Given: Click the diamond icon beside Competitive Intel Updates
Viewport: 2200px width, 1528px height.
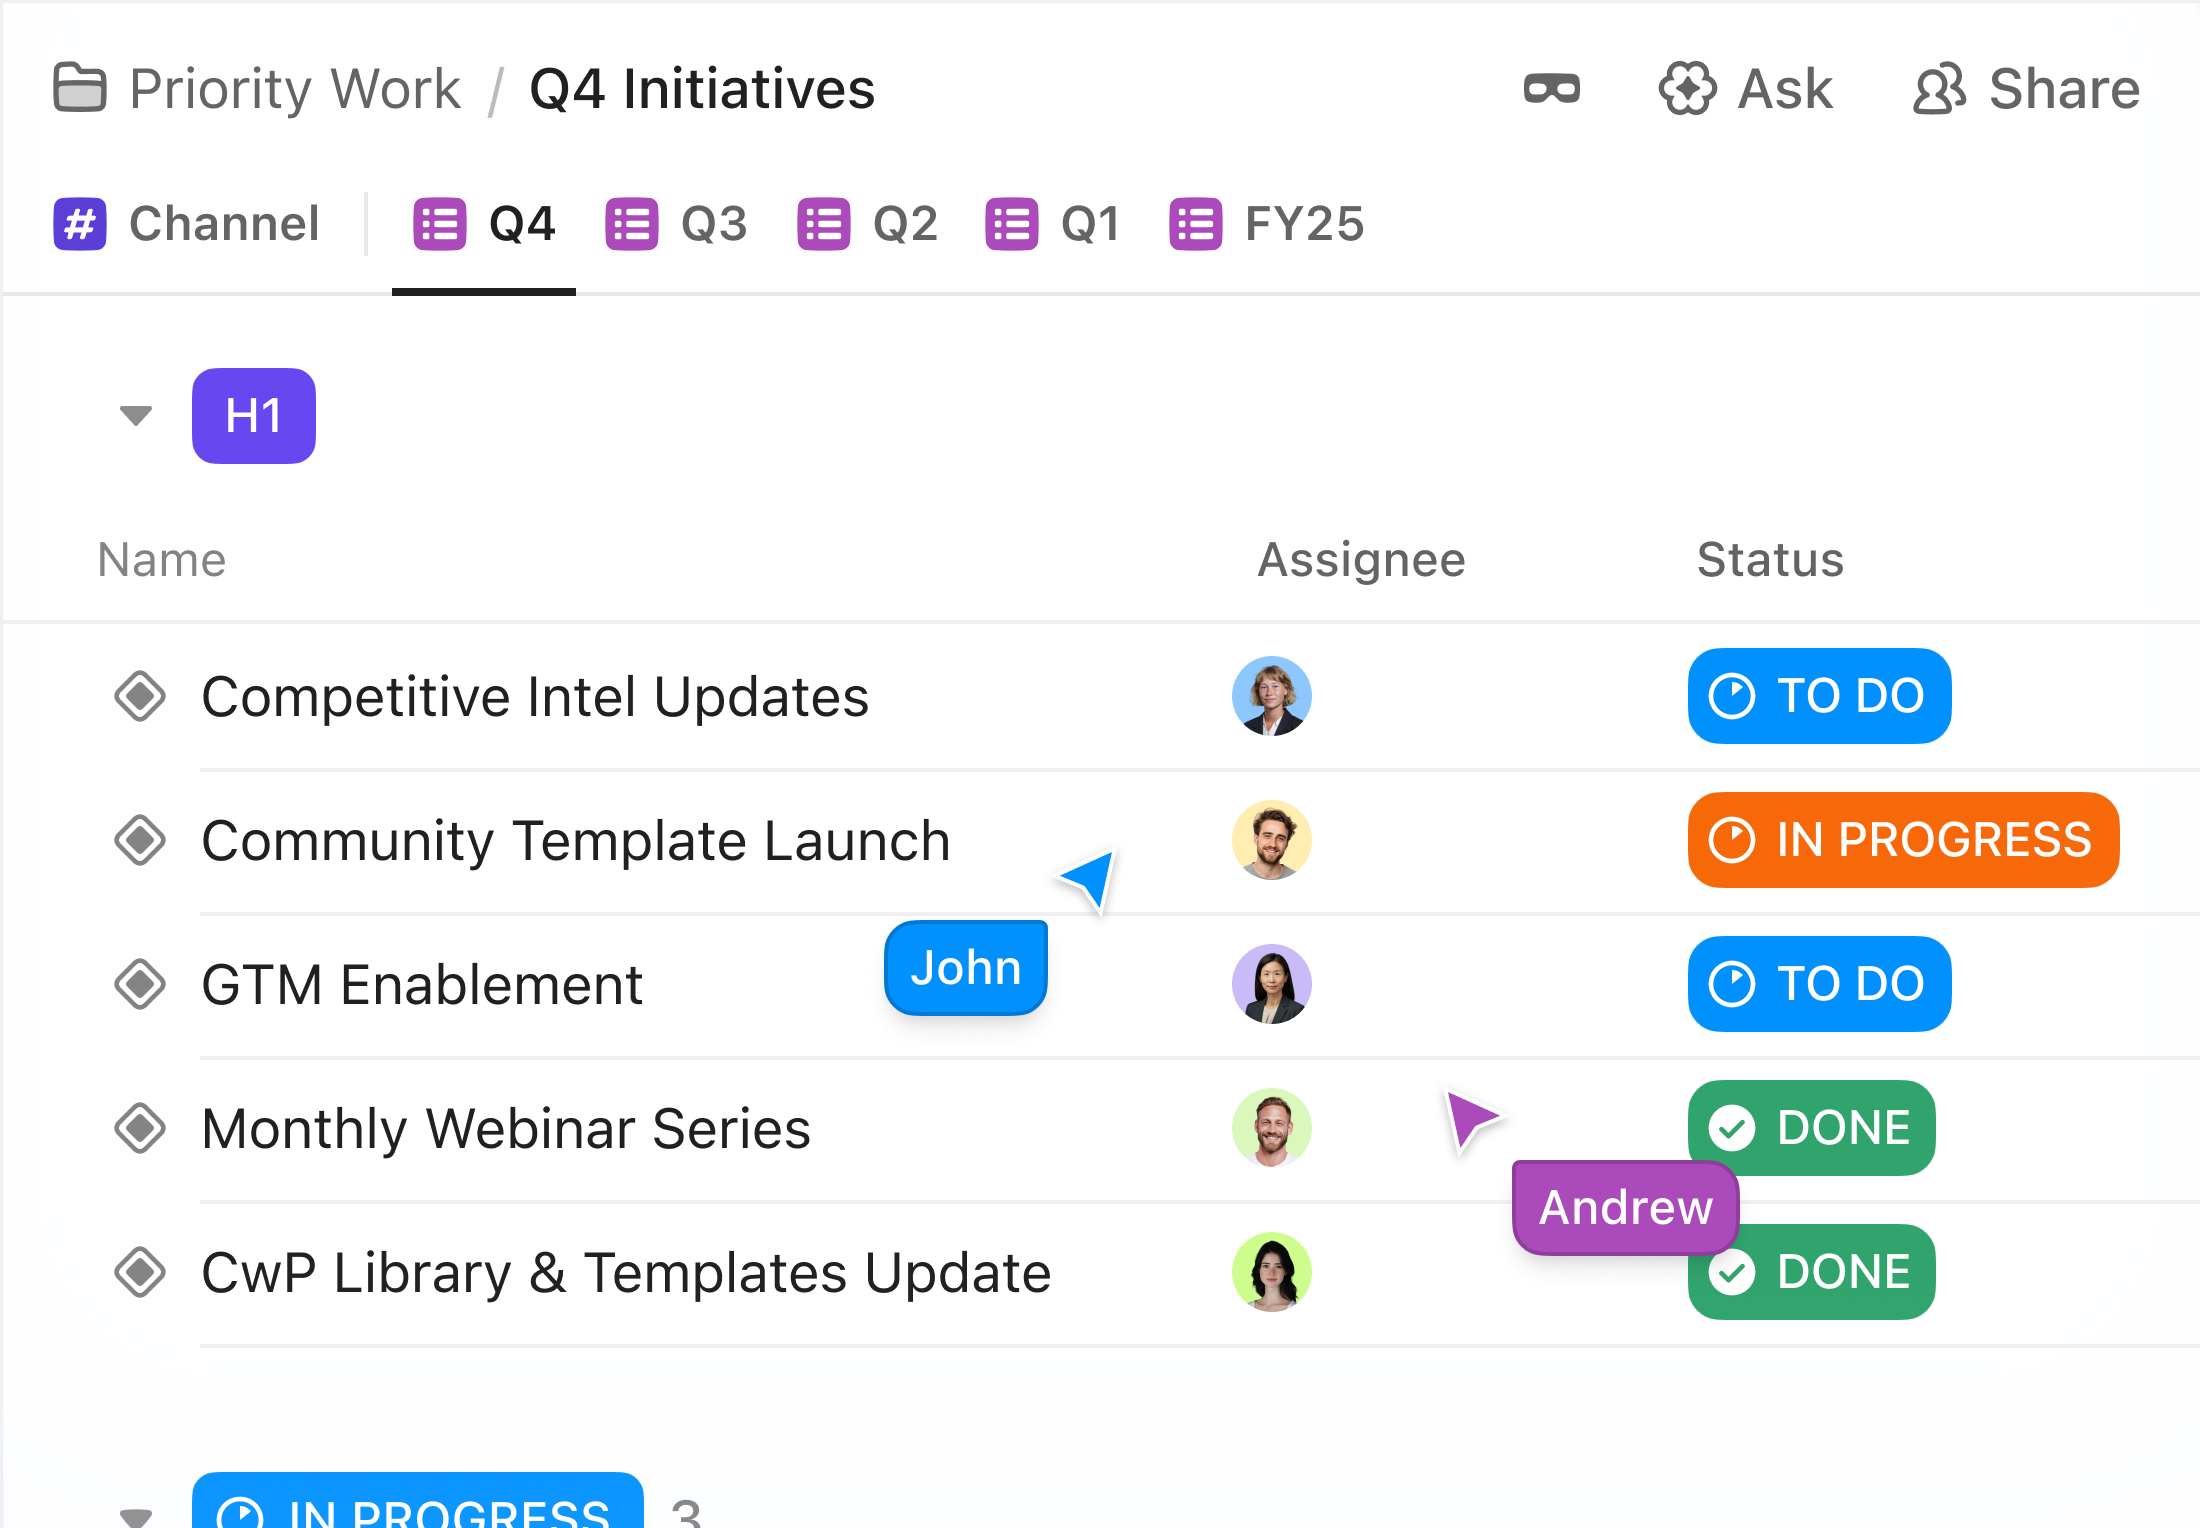Looking at the screenshot, I should 140,696.
